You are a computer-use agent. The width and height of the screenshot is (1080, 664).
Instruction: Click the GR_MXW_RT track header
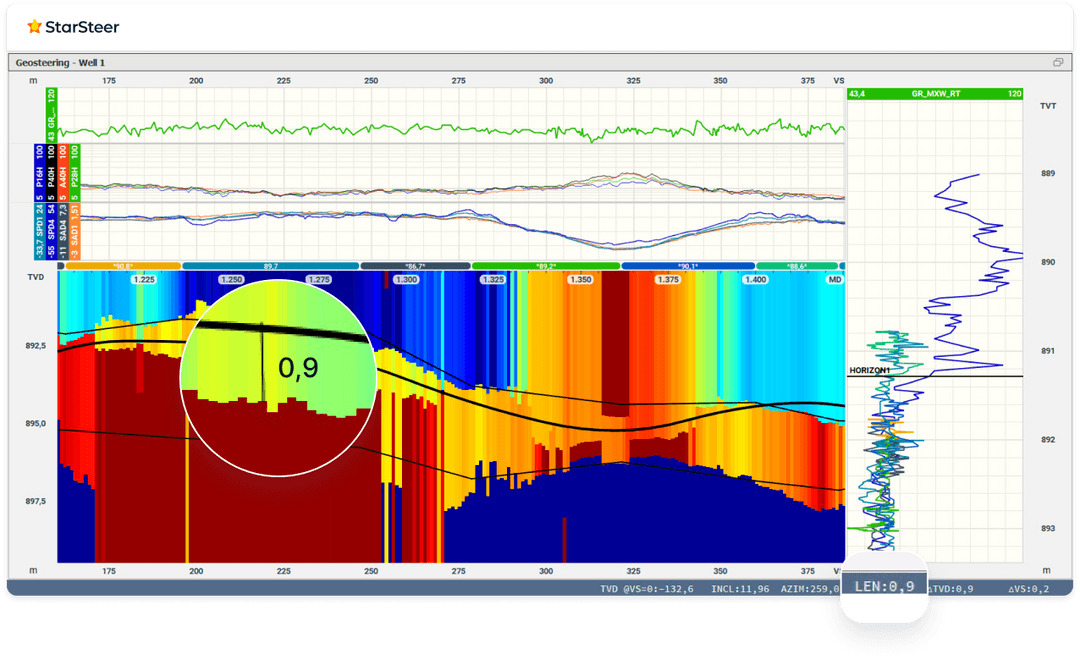coord(935,94)
